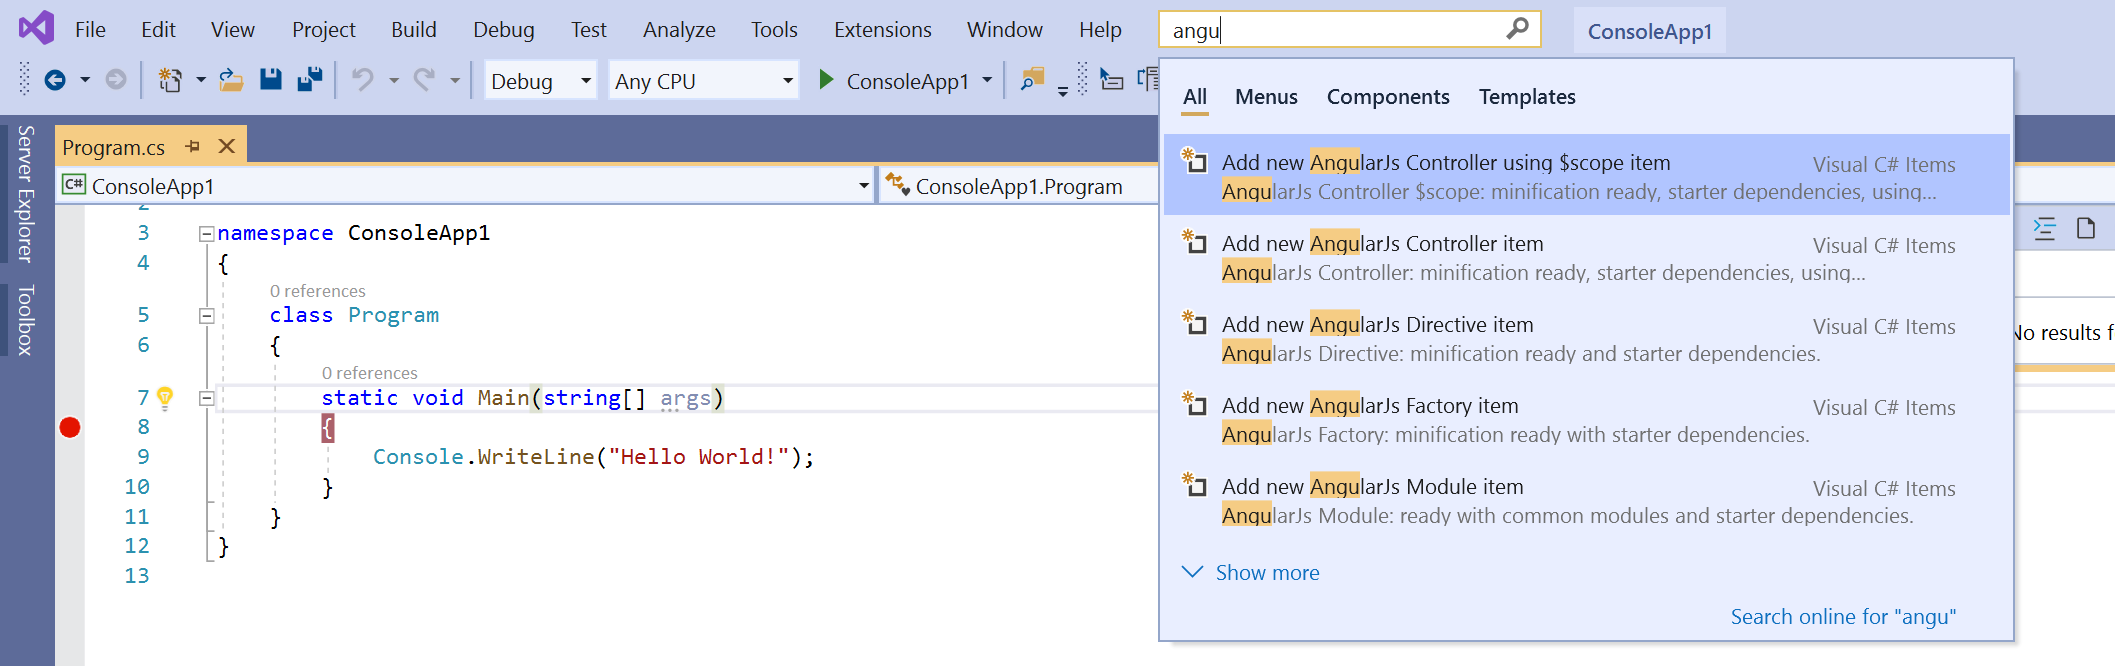This screenshot has width=2115, height=666.
Task: Collapse the Main method block
Action: pos(206,398)
